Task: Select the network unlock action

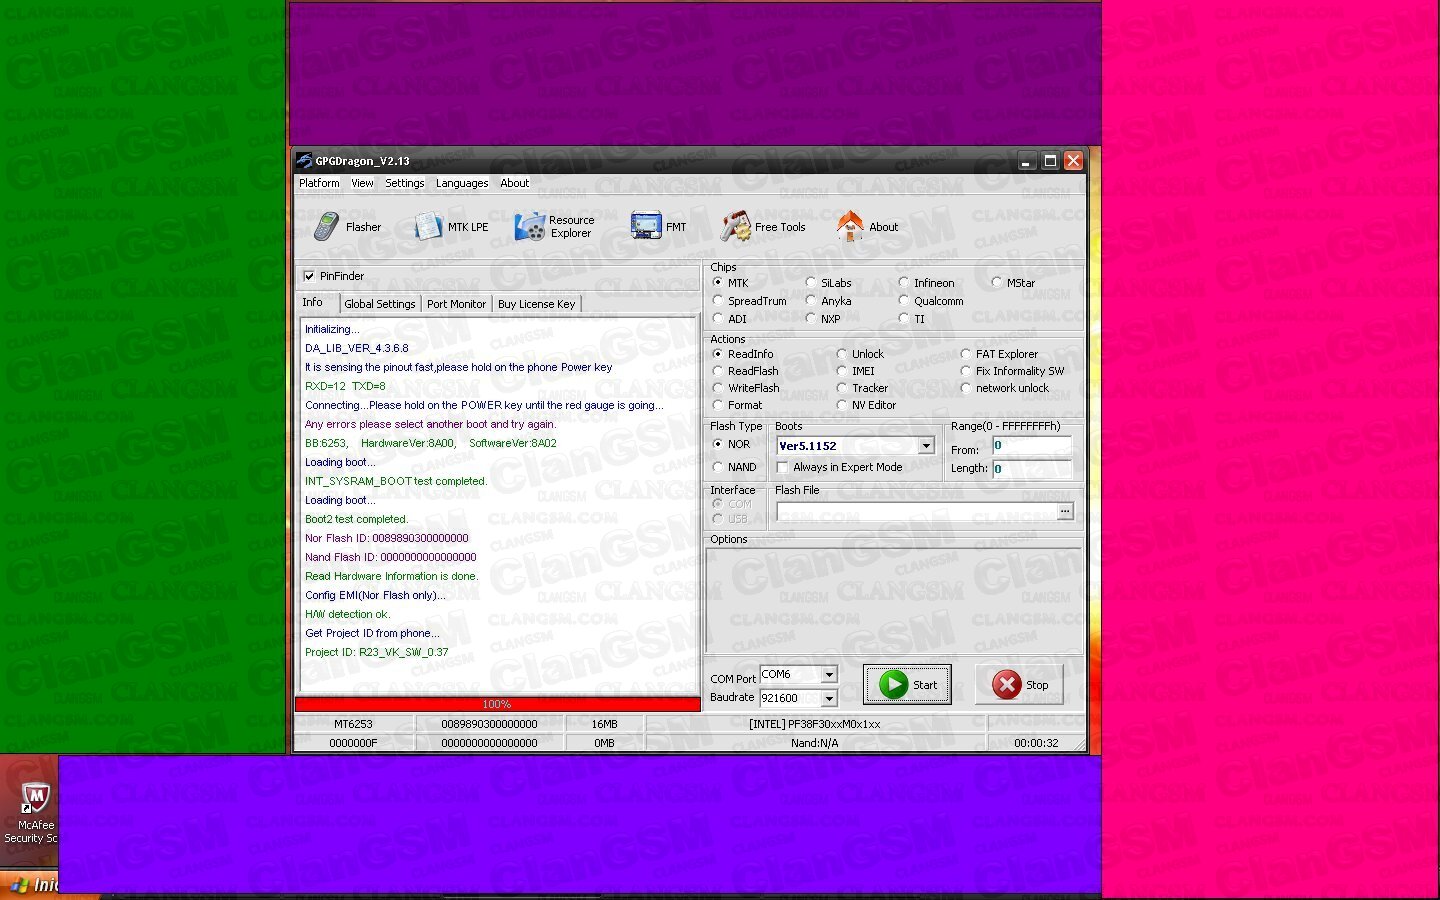Action: [x=965, y=388]
